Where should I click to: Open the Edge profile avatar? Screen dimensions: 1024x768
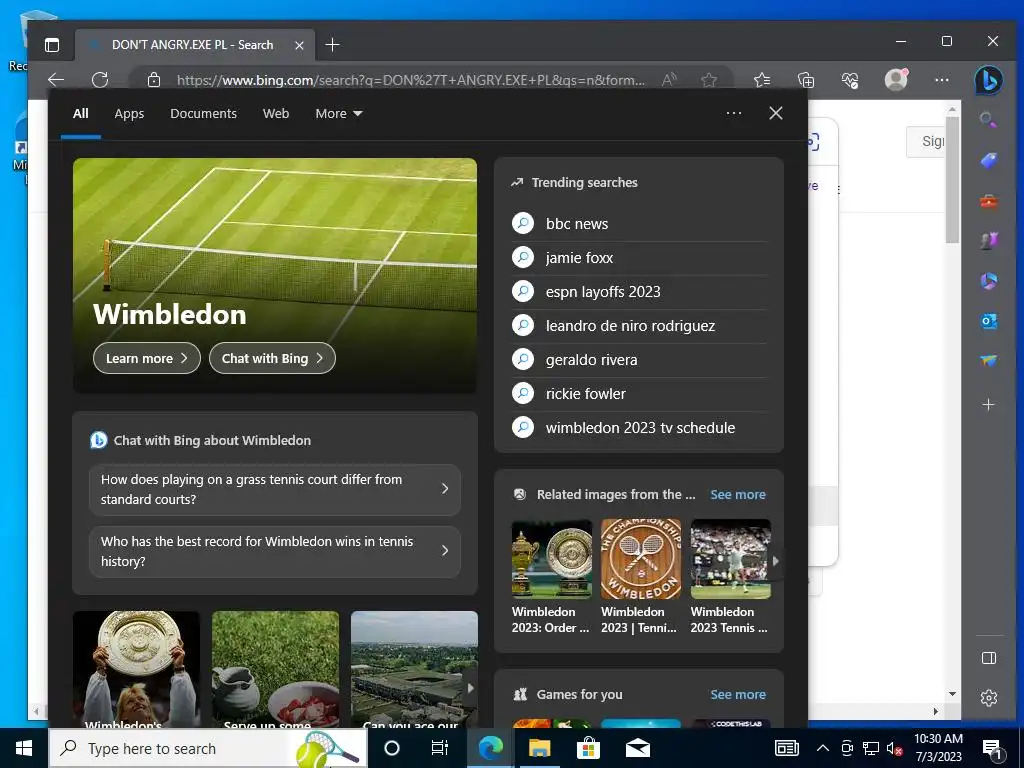pos(896,80)
